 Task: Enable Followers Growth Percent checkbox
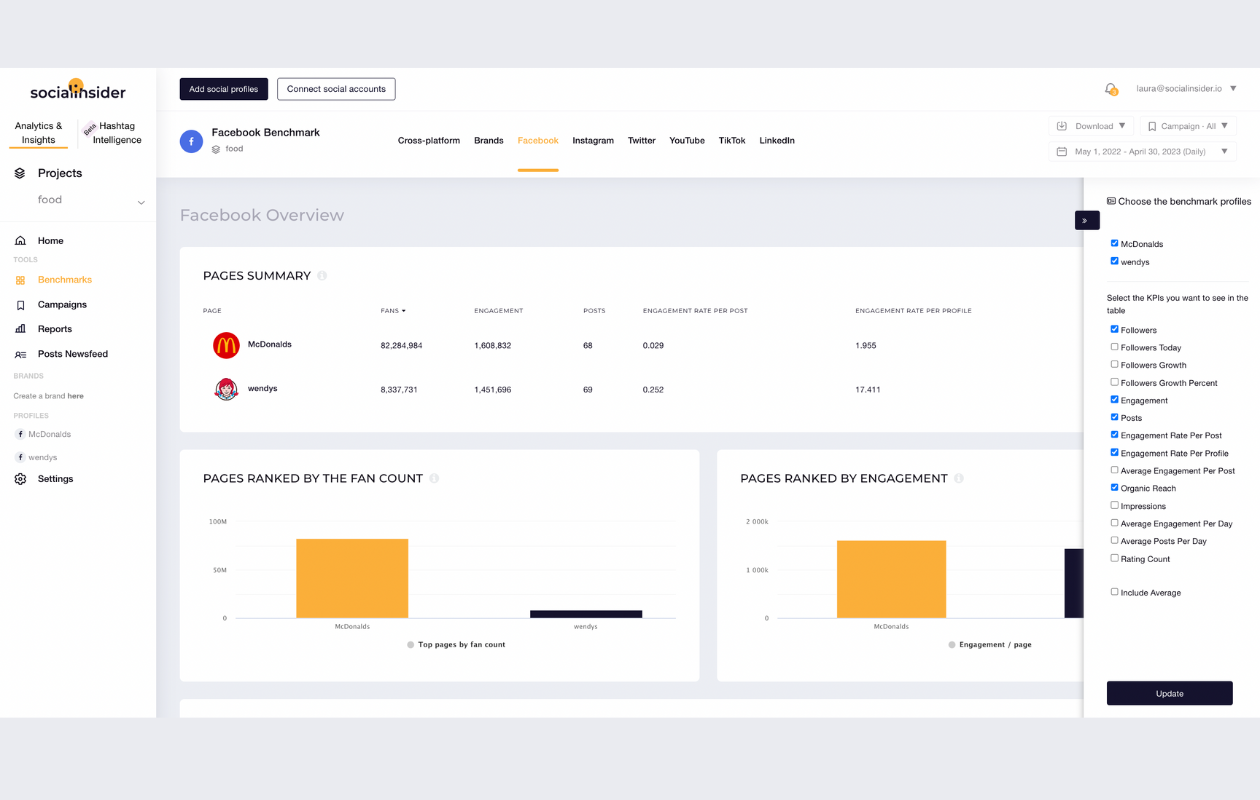[x=1114, y=382]
